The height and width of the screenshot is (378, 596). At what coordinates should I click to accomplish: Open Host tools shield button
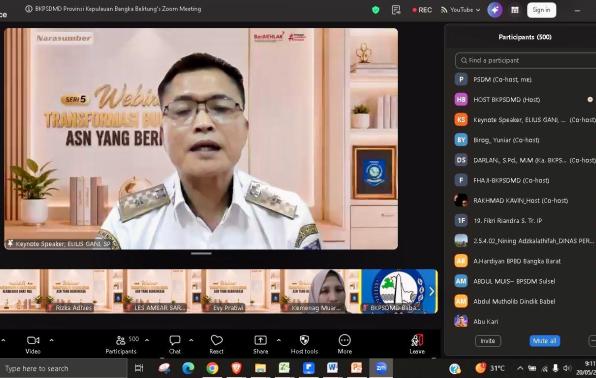click(x=304, y=345)
